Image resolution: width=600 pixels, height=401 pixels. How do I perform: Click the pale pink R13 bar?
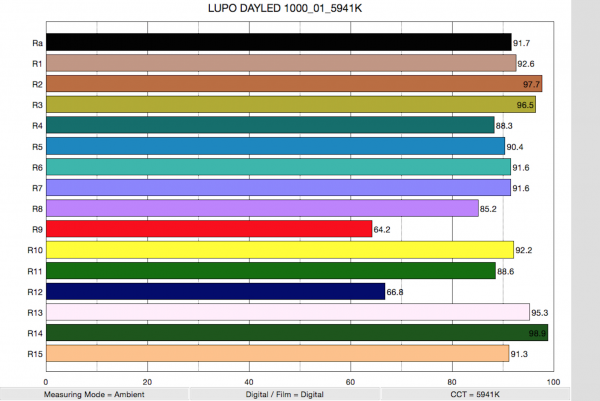pyautogui.click(x=287, y=312)
